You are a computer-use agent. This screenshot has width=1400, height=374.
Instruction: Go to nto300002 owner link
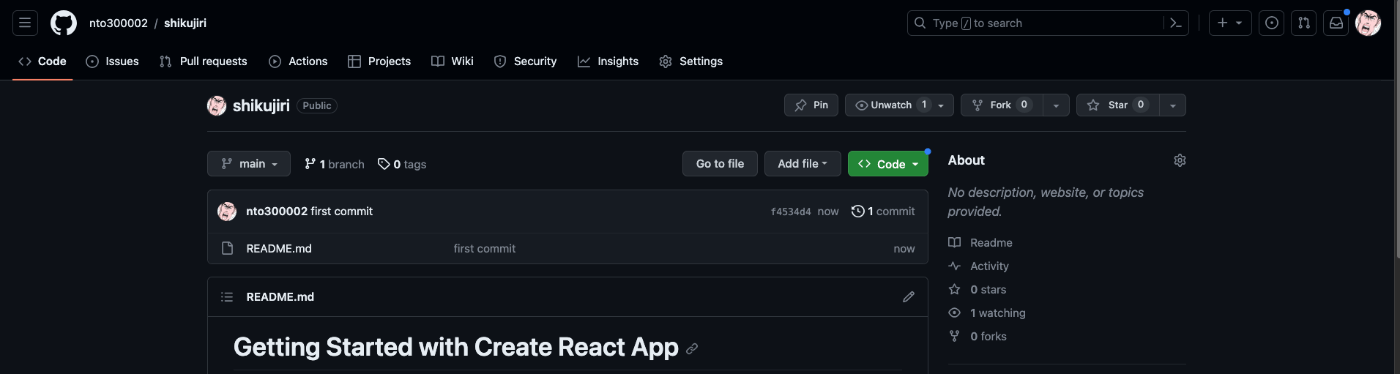pos(118,23)
